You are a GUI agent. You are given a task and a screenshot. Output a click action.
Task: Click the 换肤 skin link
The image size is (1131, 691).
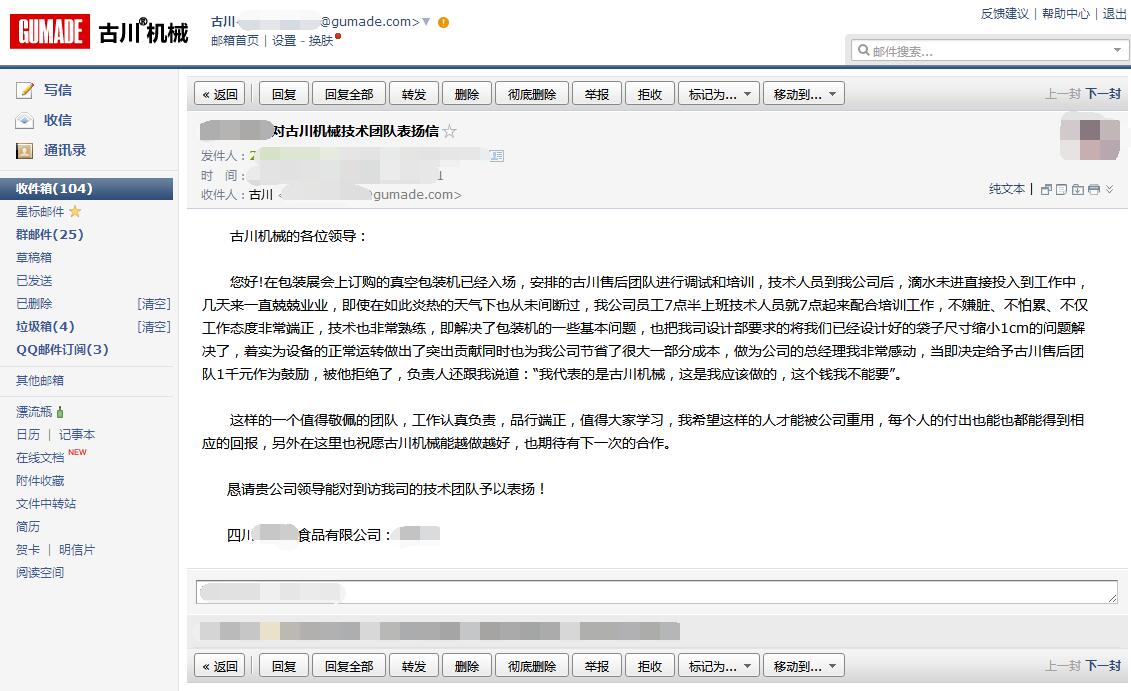[321, 41]
